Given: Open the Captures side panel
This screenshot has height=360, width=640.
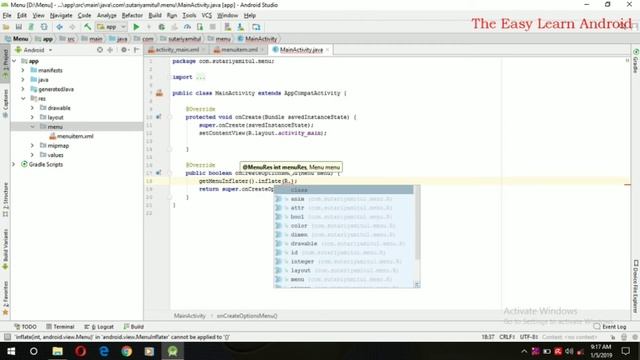Looking at the screenshot, I should (5, 104).
